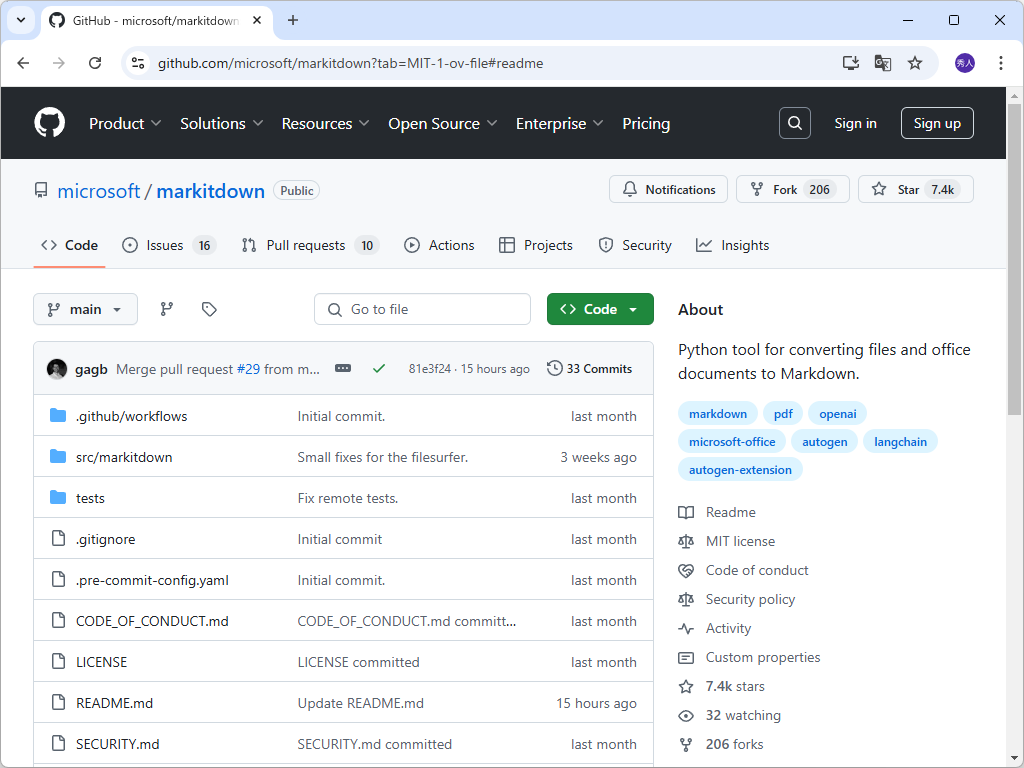Open the Pricing menu item

[646, 123]
